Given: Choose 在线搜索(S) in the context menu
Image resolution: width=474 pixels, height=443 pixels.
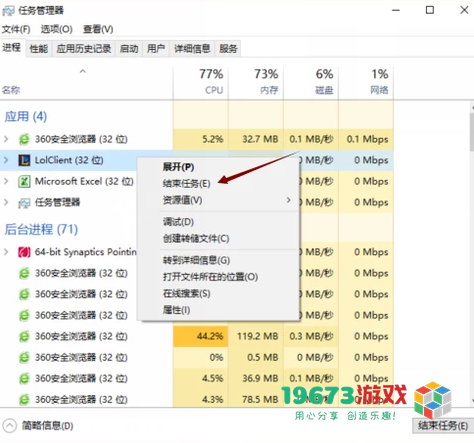Looking at the screenshot, I should (x=186, y=294).
